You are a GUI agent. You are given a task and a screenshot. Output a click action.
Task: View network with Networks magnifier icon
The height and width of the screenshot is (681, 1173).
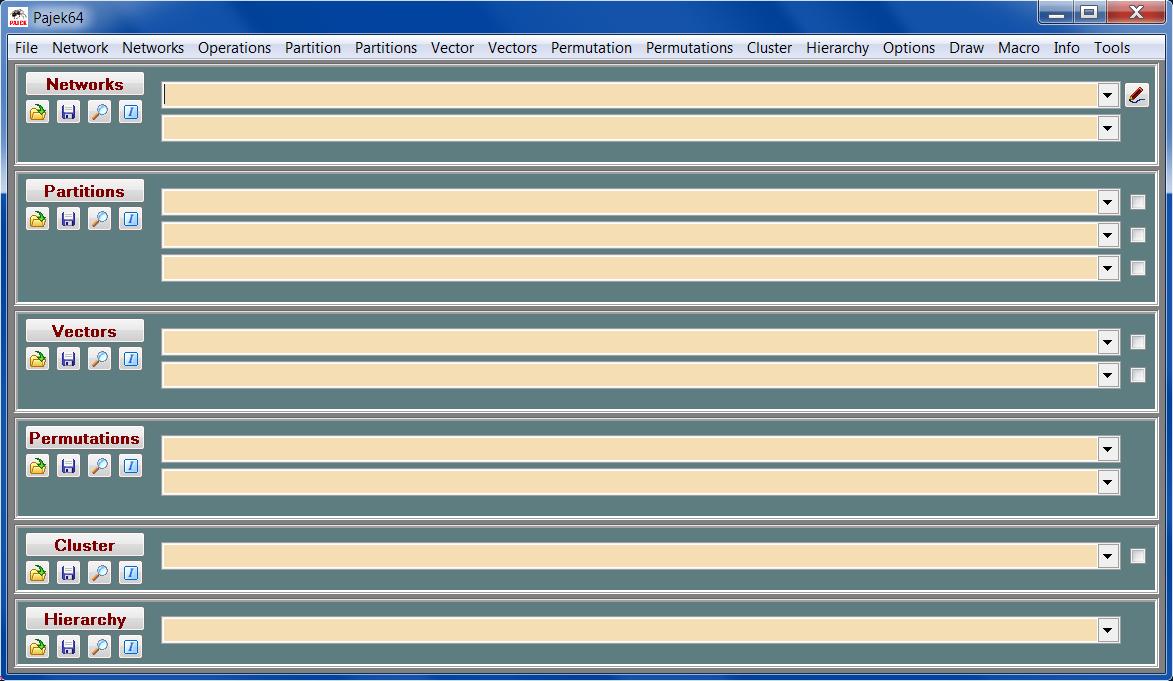[99, 112]
